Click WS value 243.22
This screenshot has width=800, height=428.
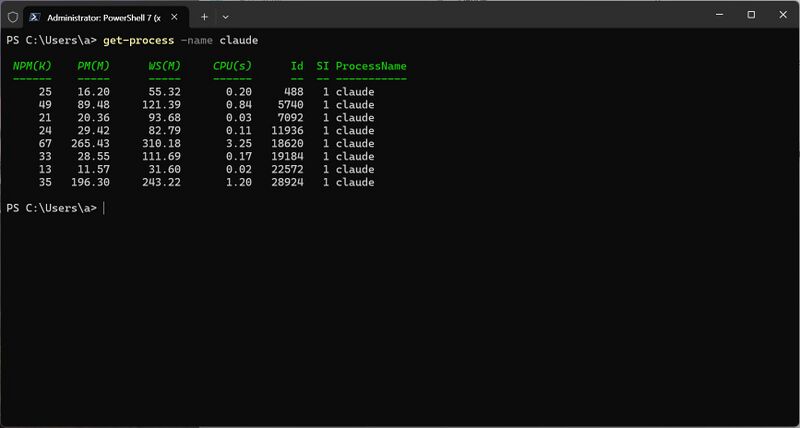[161, 182]
